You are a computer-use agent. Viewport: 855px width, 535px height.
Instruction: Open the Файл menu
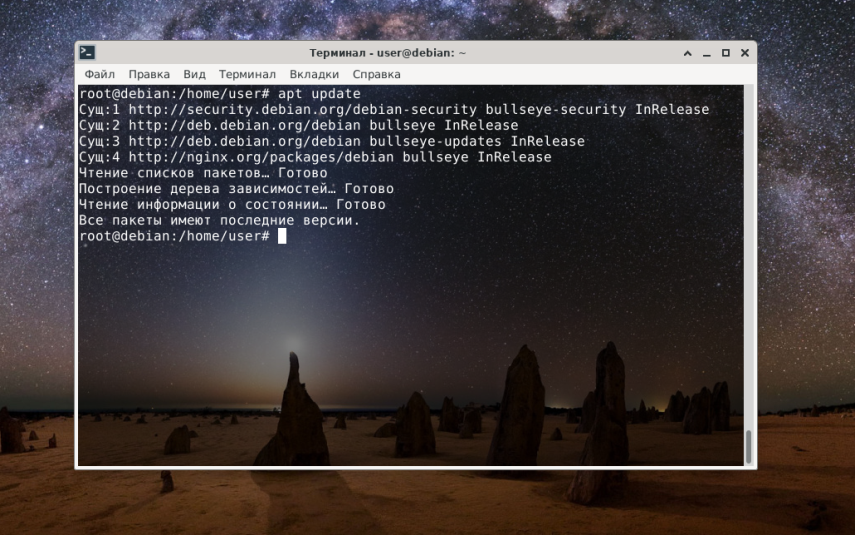pyautogui.click(x=99, y=74)
